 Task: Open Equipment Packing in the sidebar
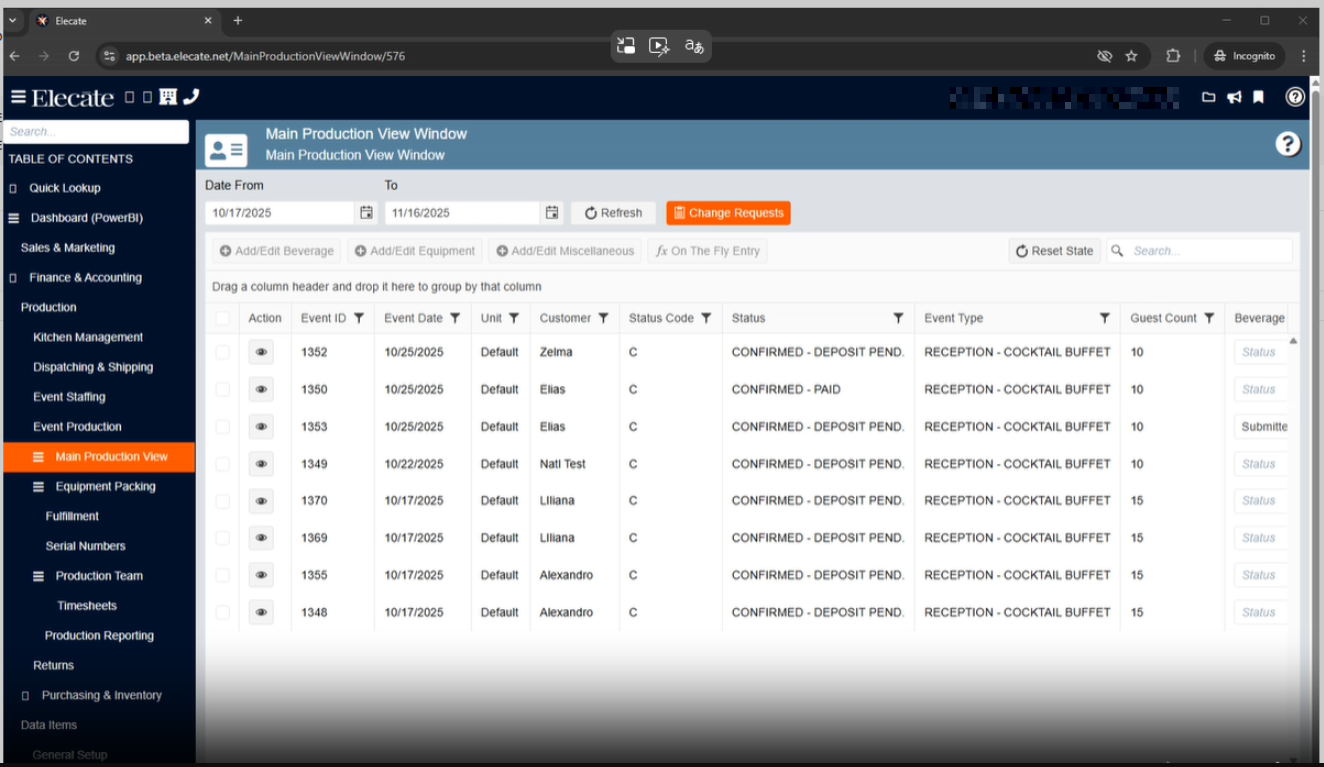click(x=105, y=487)
